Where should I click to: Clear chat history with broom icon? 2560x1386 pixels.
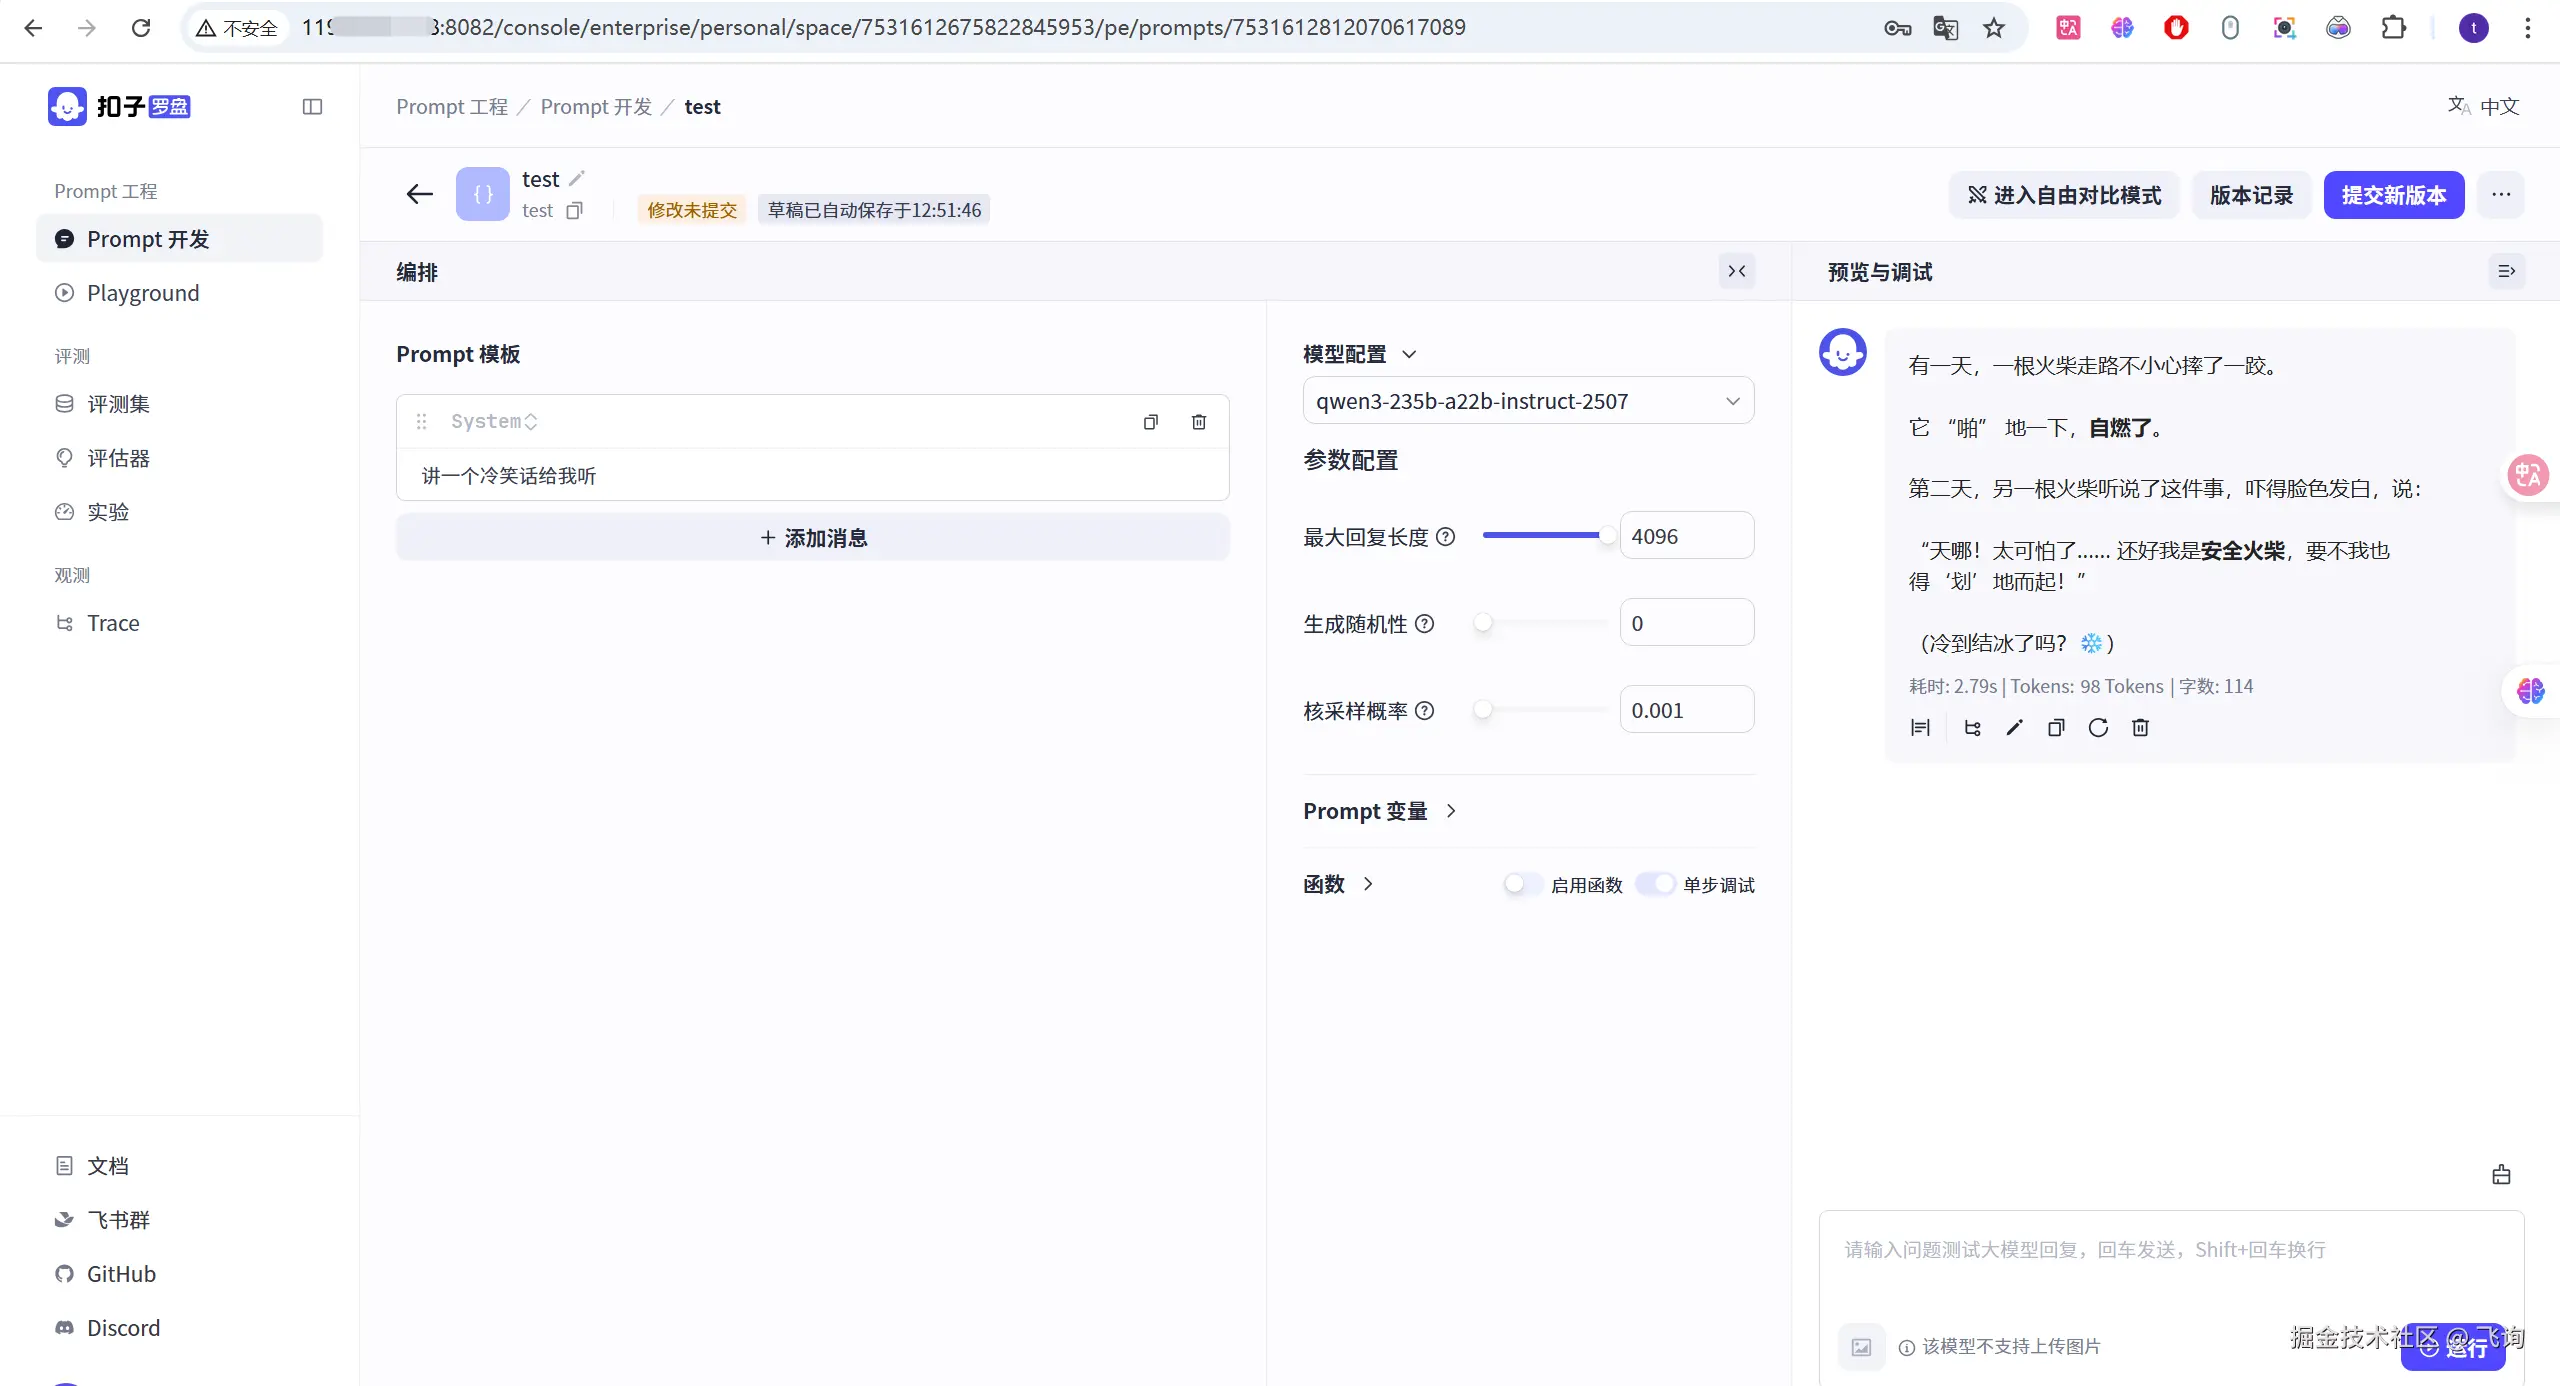[2501, 1175]
